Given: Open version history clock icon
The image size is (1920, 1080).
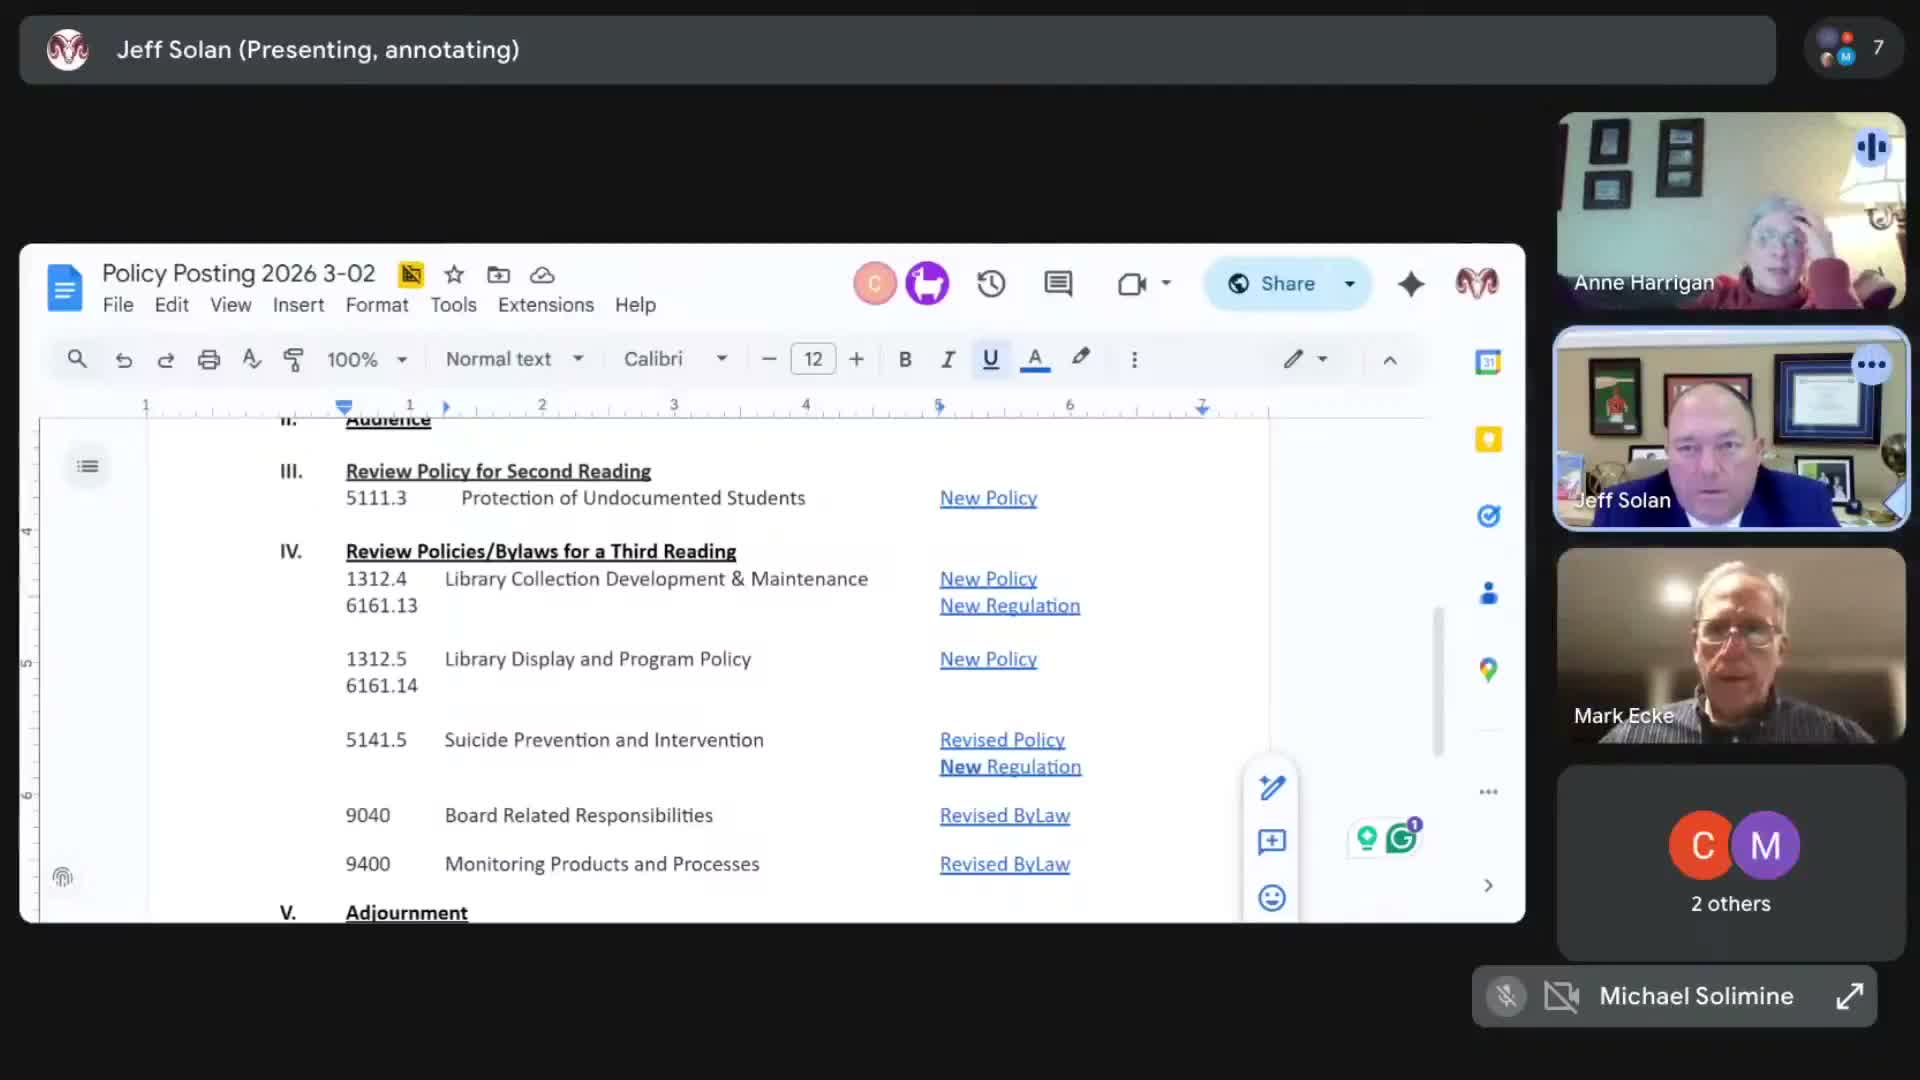Looking at the screenshot, I should click(x=990, y=284).
